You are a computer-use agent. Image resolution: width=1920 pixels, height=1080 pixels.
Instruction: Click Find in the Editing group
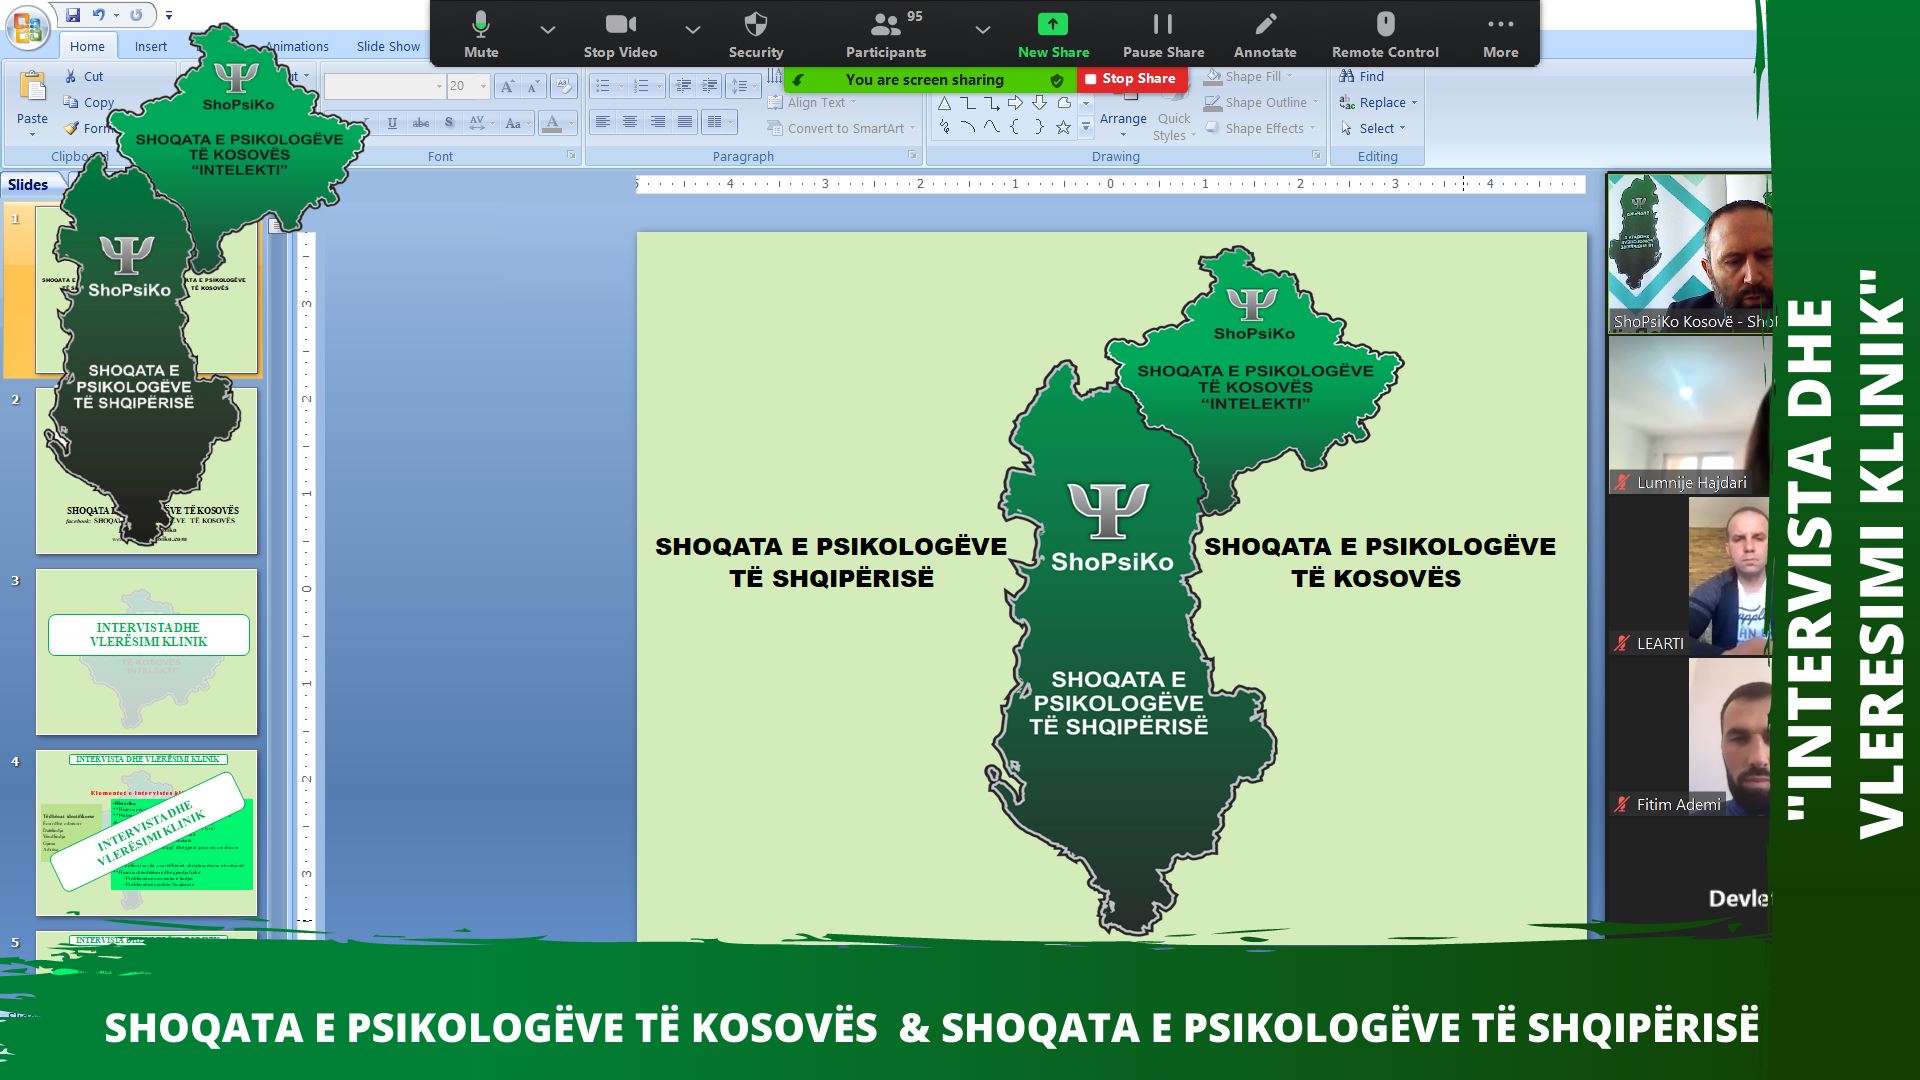pyautogui.click(x=1361, y=76)
